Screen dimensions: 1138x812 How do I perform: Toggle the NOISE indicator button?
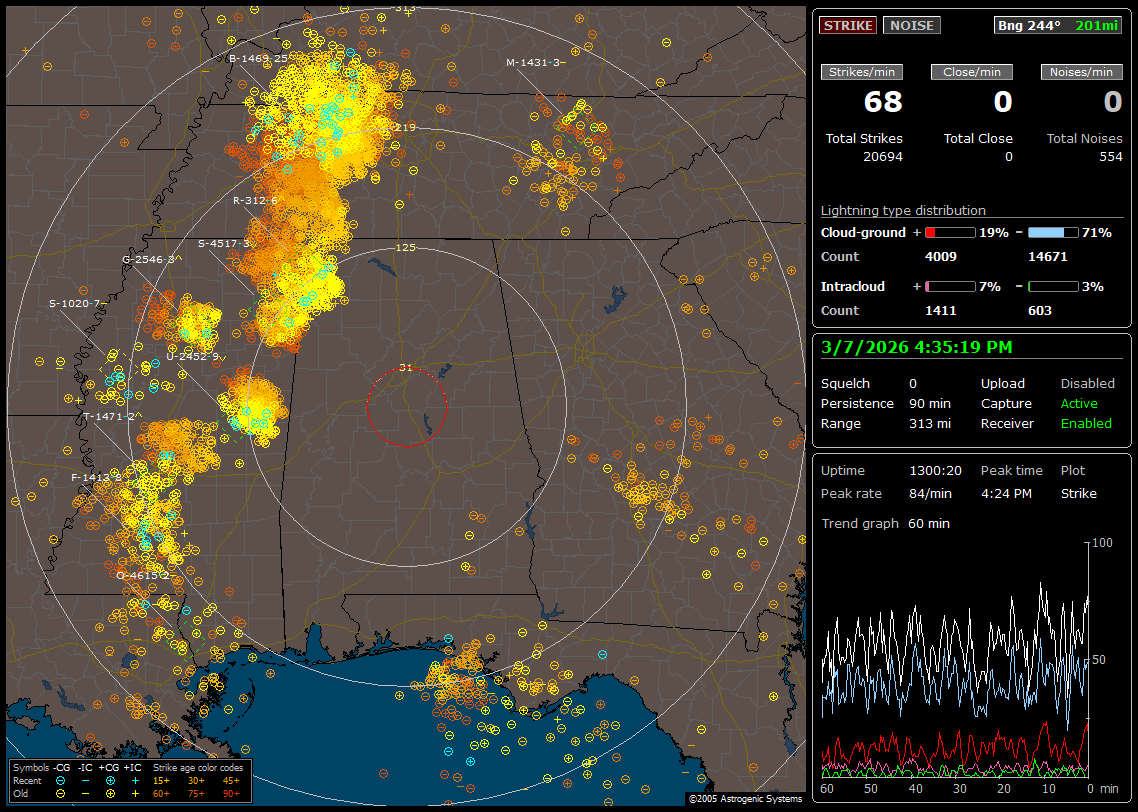pos(911,25)
